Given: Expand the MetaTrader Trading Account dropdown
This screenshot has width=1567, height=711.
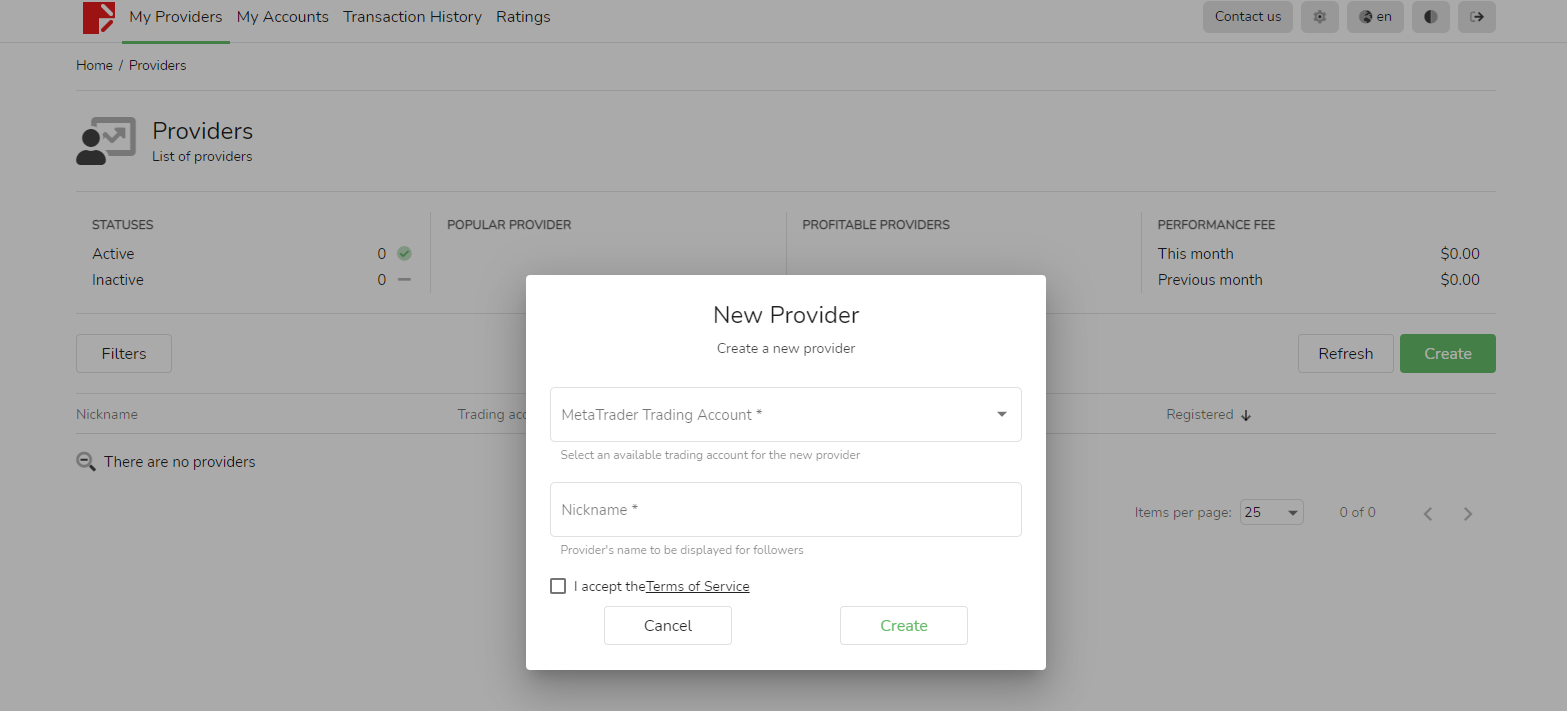Looking at the screenshot, I should [x=1001, y=414].
